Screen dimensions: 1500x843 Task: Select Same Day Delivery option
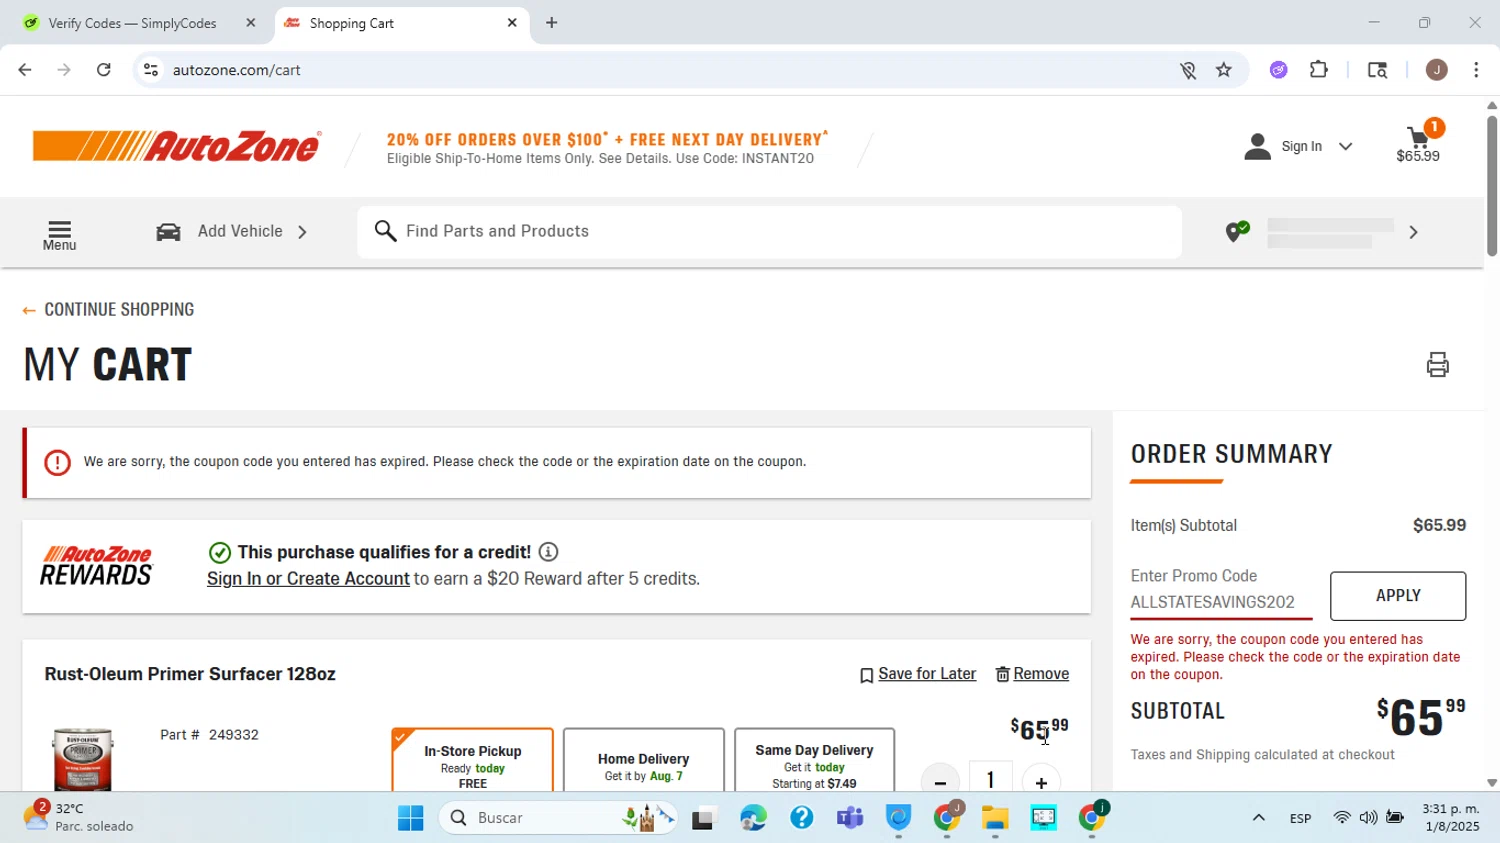tap(815, 761)
